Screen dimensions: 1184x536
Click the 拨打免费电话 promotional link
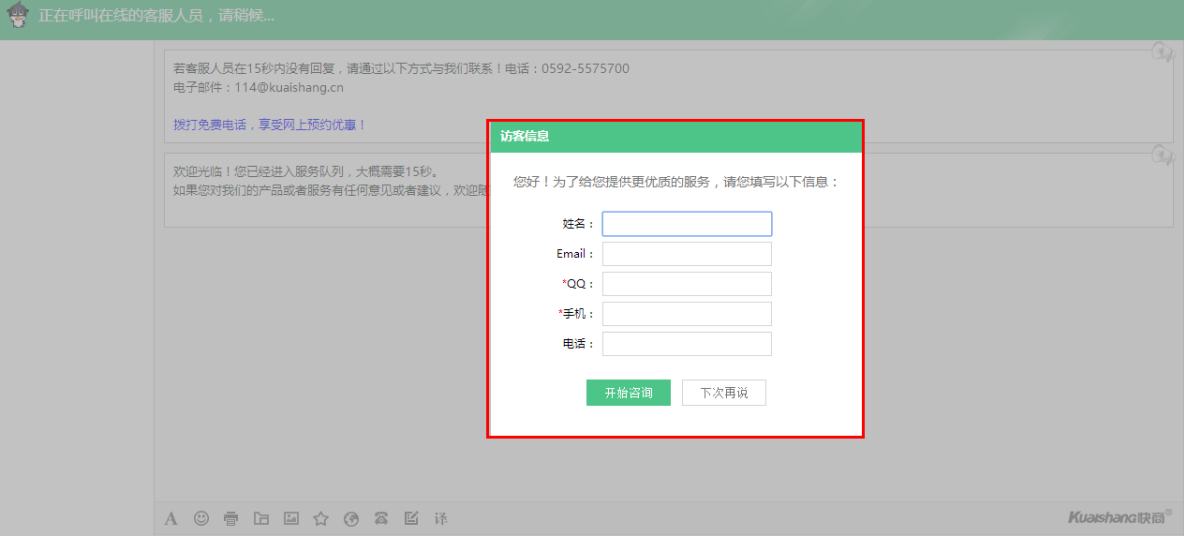point(270,125)
